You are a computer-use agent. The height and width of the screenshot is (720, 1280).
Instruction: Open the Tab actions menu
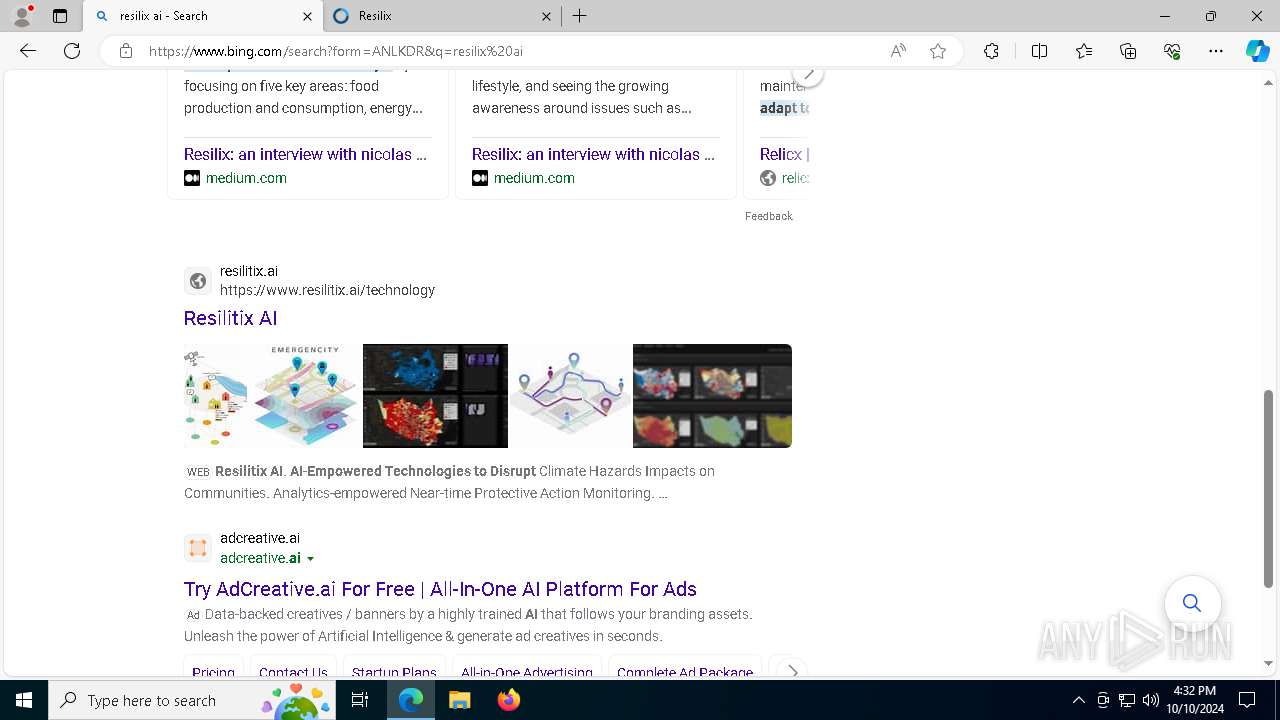tap(60, 16)
